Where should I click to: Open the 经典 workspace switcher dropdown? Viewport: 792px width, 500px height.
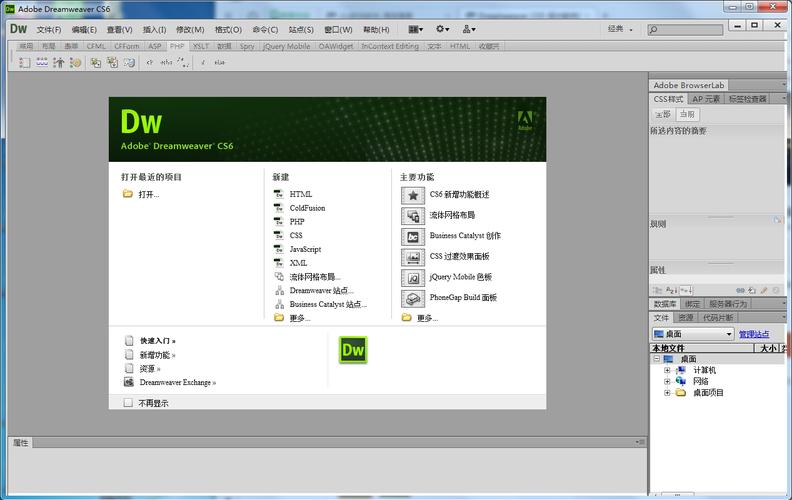click(x=620, y=29)
